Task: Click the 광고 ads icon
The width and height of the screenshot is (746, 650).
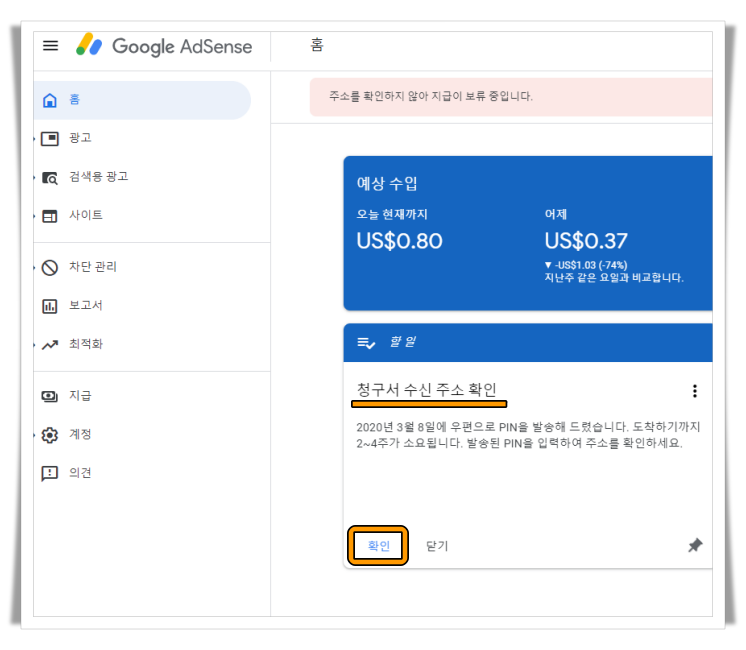Action: click(x=50, y=138)
